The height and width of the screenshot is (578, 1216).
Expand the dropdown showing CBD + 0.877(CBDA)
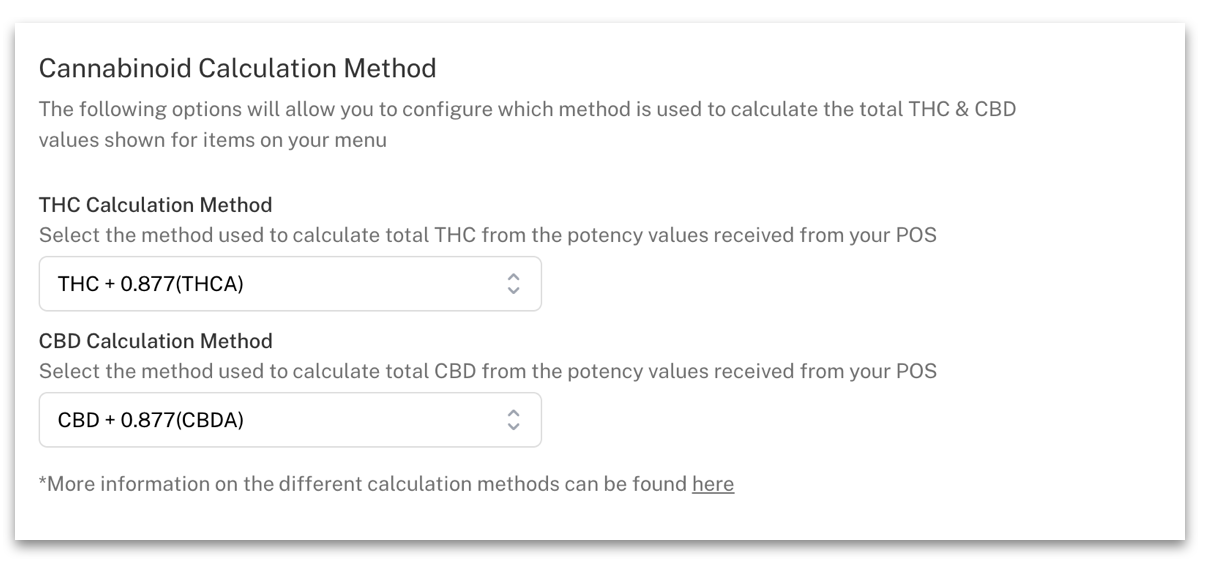(290, 420)
